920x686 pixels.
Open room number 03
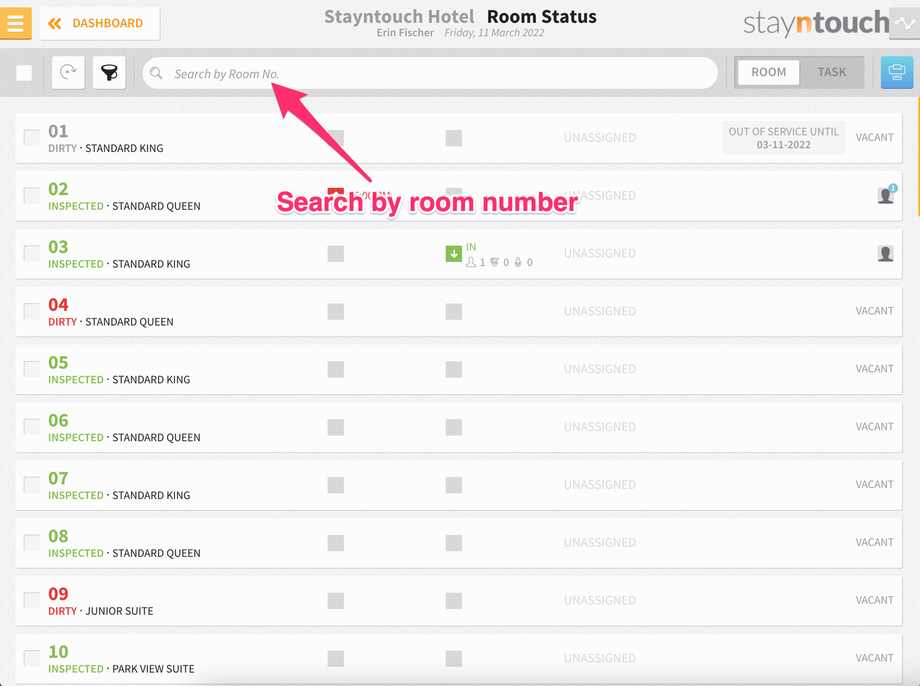(58, 246)
